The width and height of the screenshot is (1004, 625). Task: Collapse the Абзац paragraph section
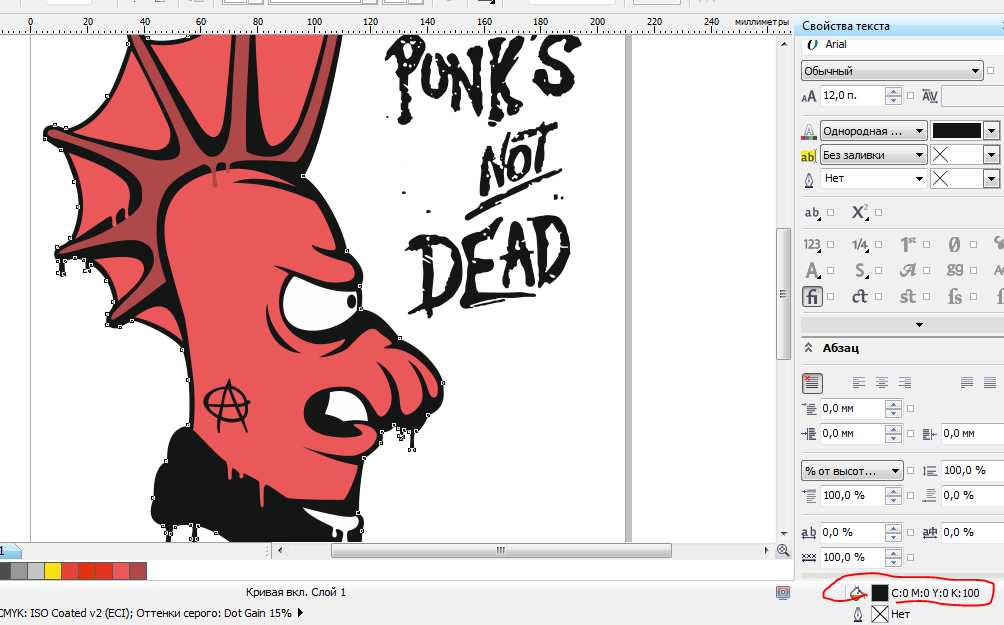[809, 348]
